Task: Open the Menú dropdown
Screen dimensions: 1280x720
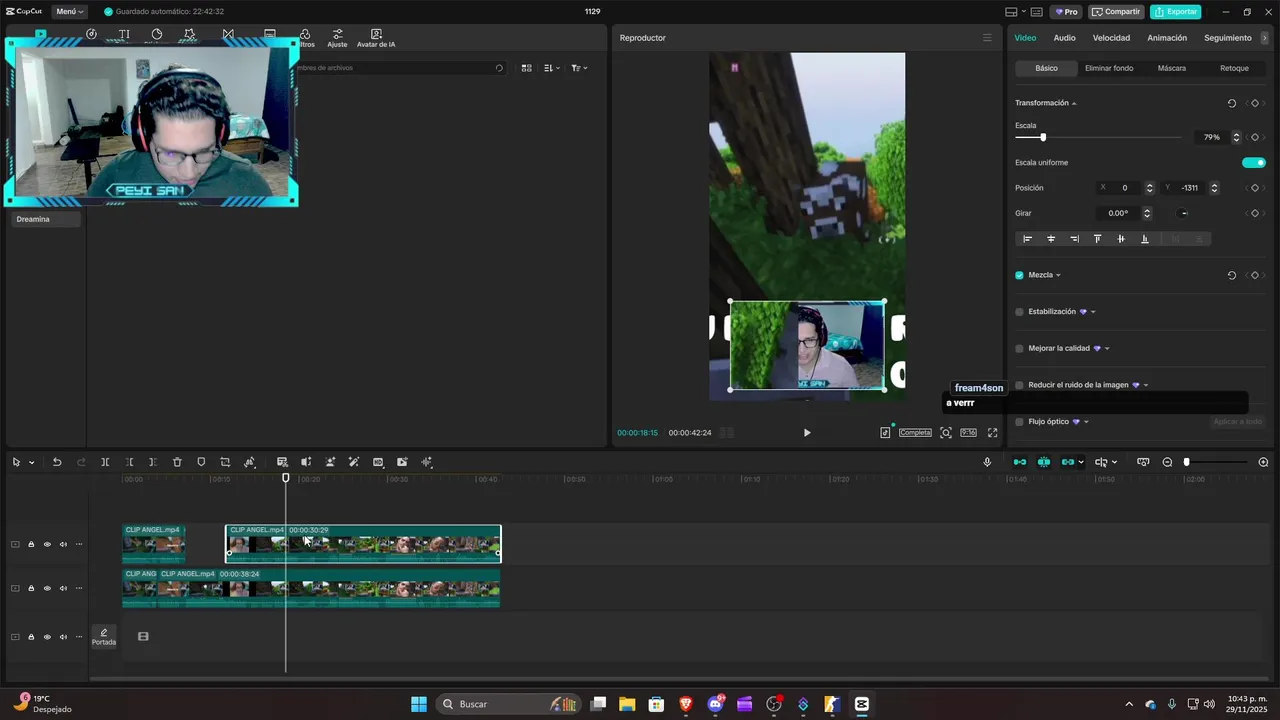Action: (69, 12)
